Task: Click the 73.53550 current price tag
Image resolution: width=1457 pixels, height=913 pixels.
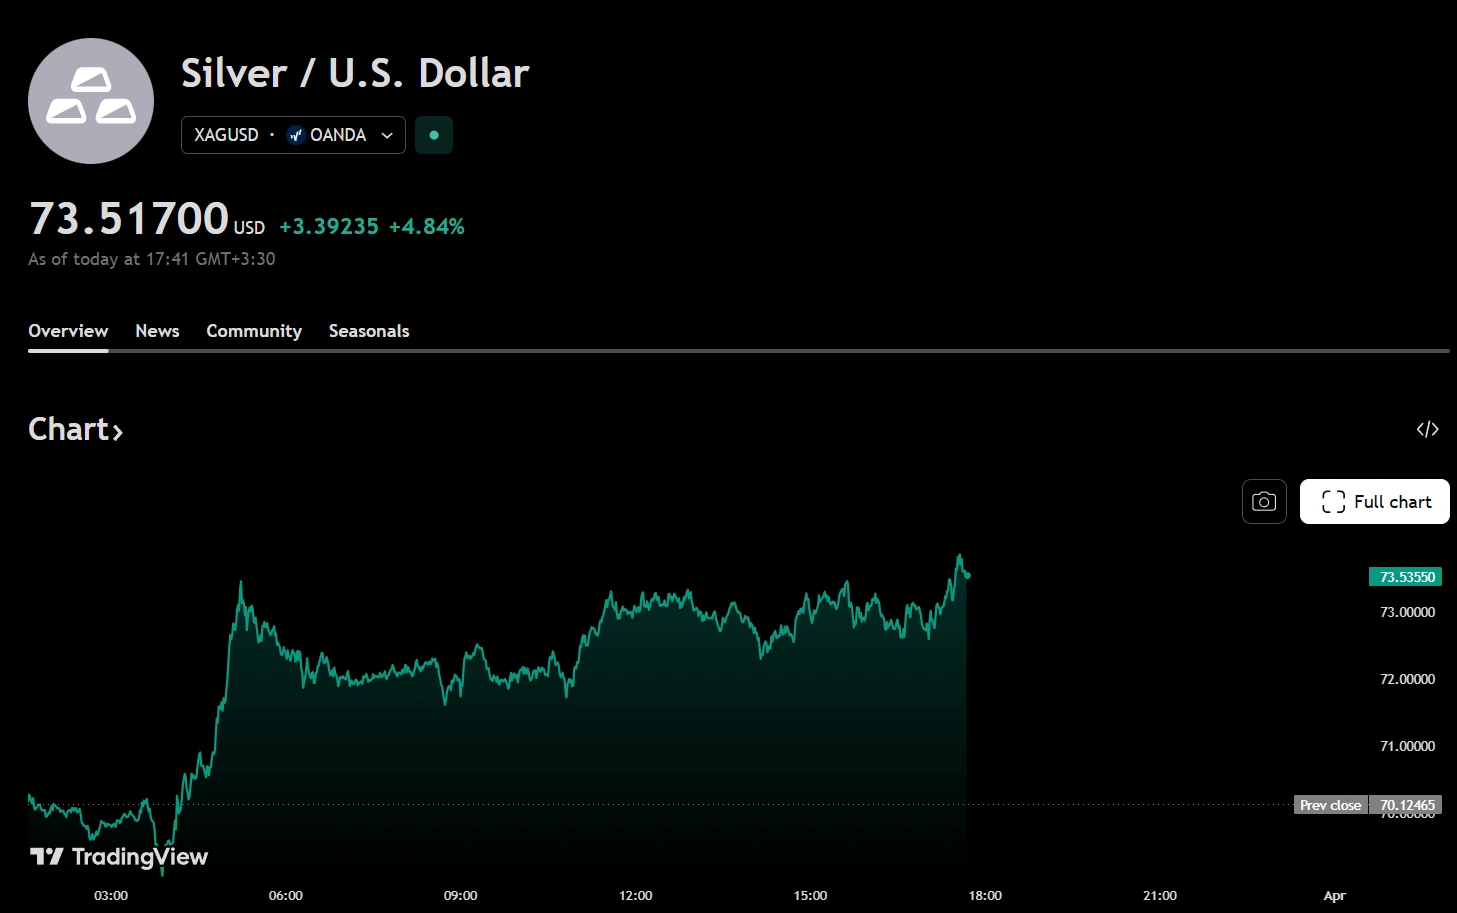Action: click(1406, 577)
